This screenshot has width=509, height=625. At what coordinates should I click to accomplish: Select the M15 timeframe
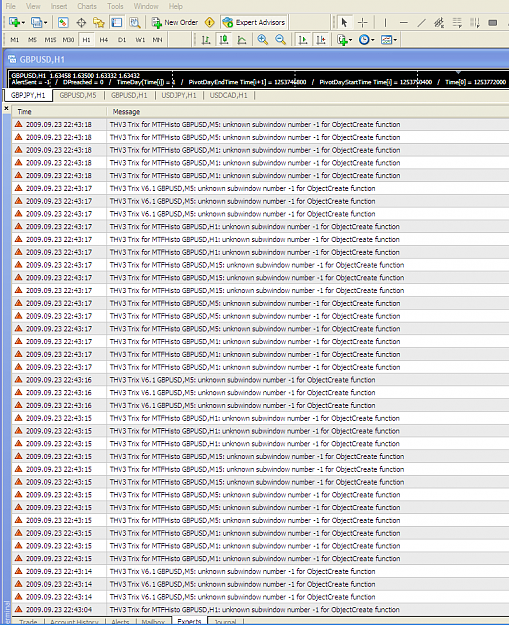pos(50,39)
